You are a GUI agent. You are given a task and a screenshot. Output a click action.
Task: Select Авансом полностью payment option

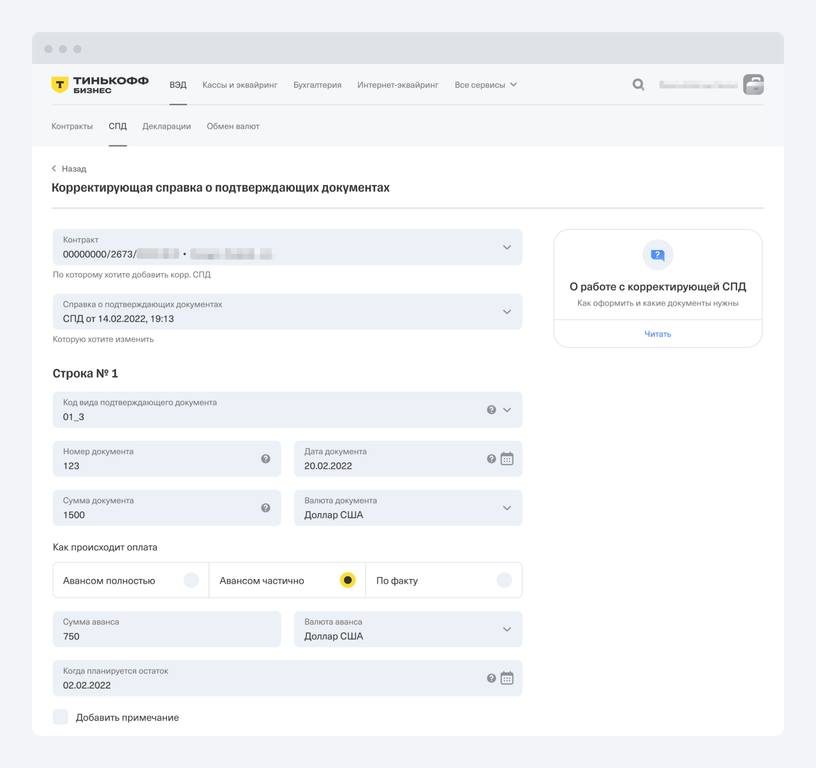191,580
